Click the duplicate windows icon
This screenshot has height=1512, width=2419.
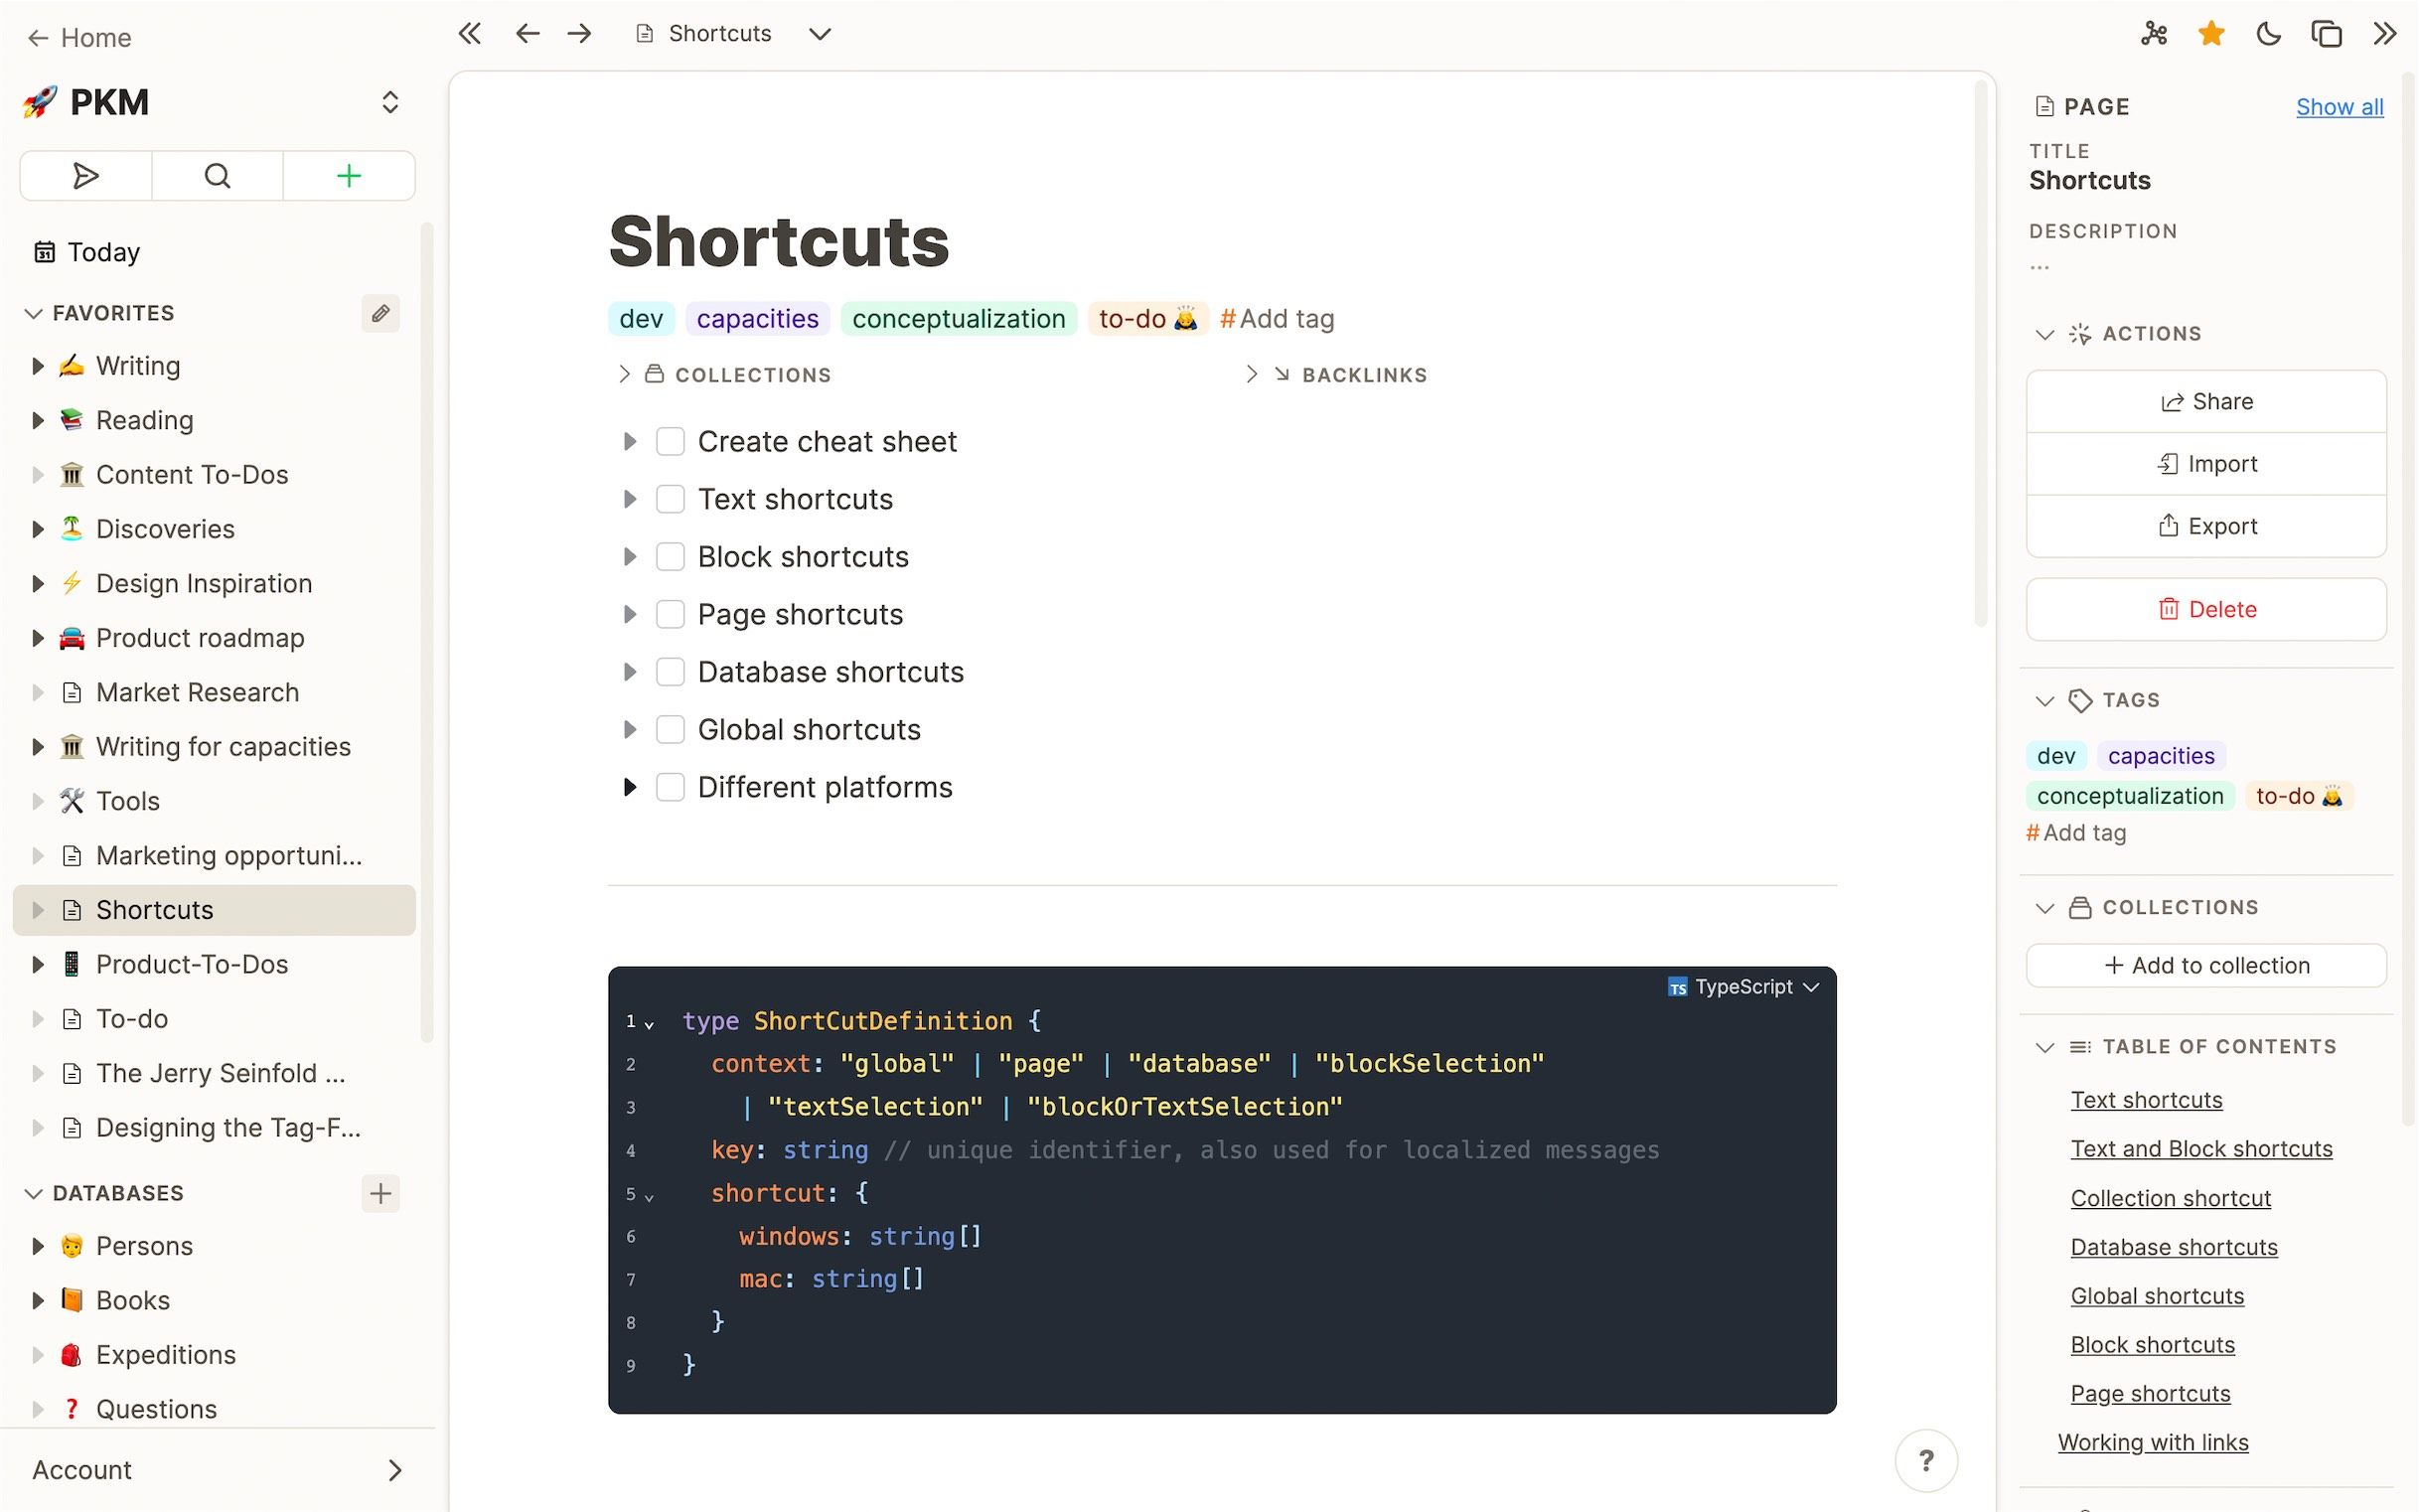(x=2326, y=34)
